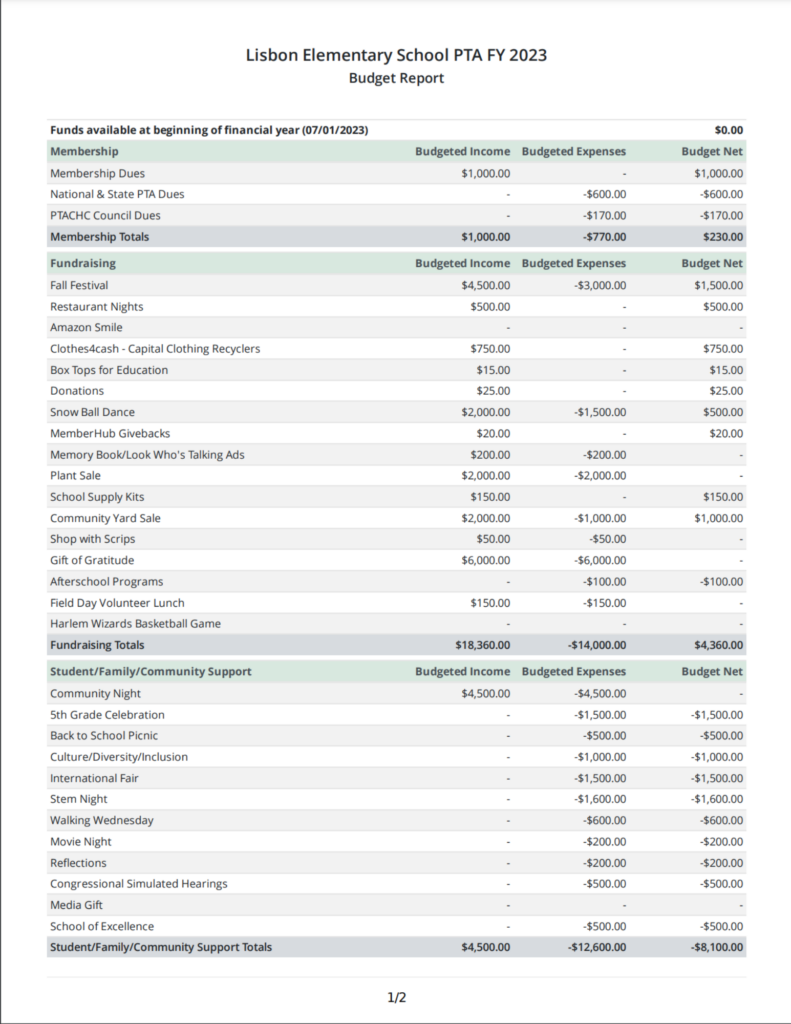Image resolution: width=791 pixels, height=1024 pixels.
Task: Select the Media Gift row label
Action: pyautogui.click(x=76, y=905)
